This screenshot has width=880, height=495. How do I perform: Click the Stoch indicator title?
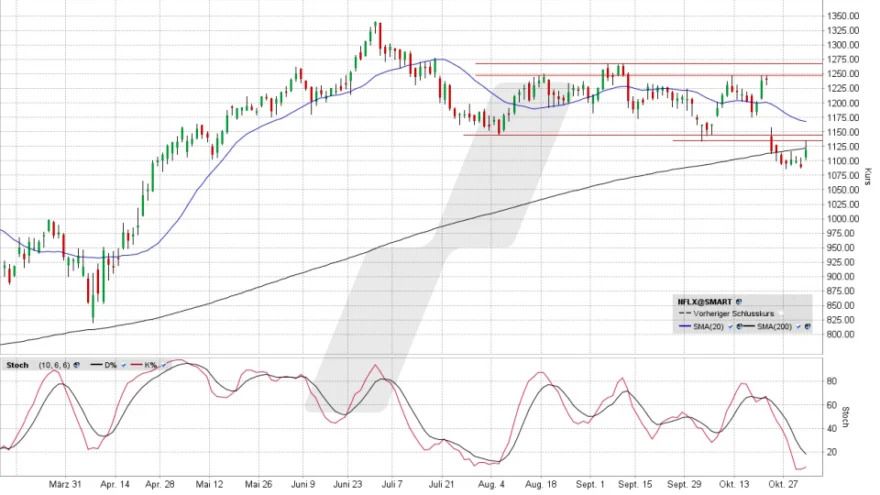pos(17,366)
